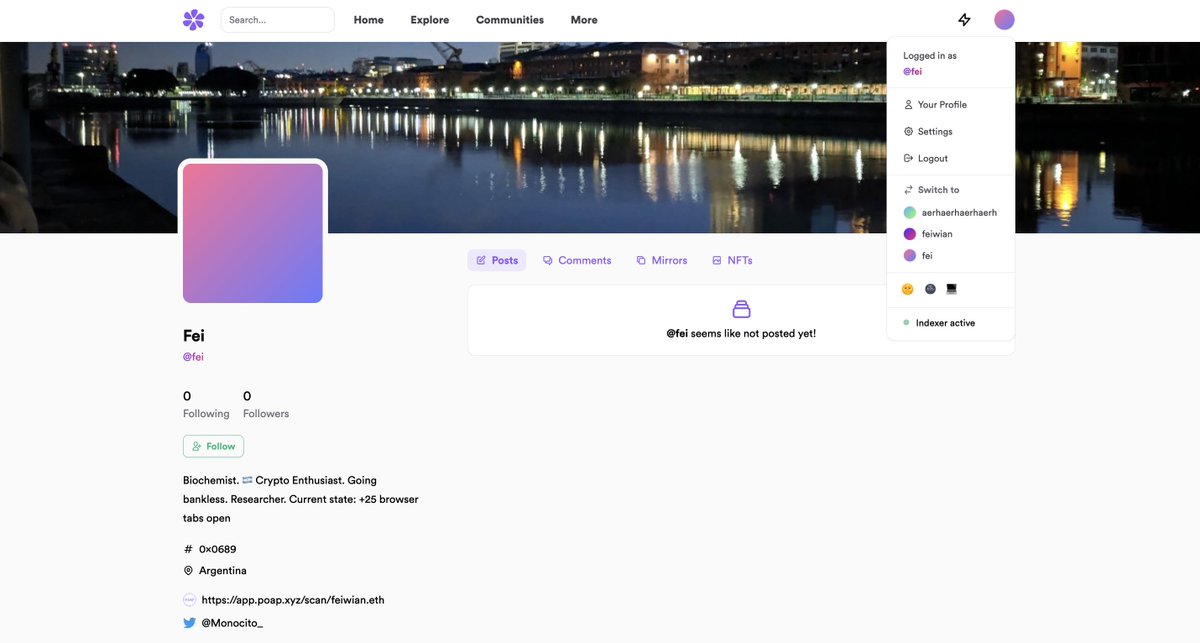
Task: Click the location pin icon near Argentina
Action: pyautogui.click(x=188, y=571)
